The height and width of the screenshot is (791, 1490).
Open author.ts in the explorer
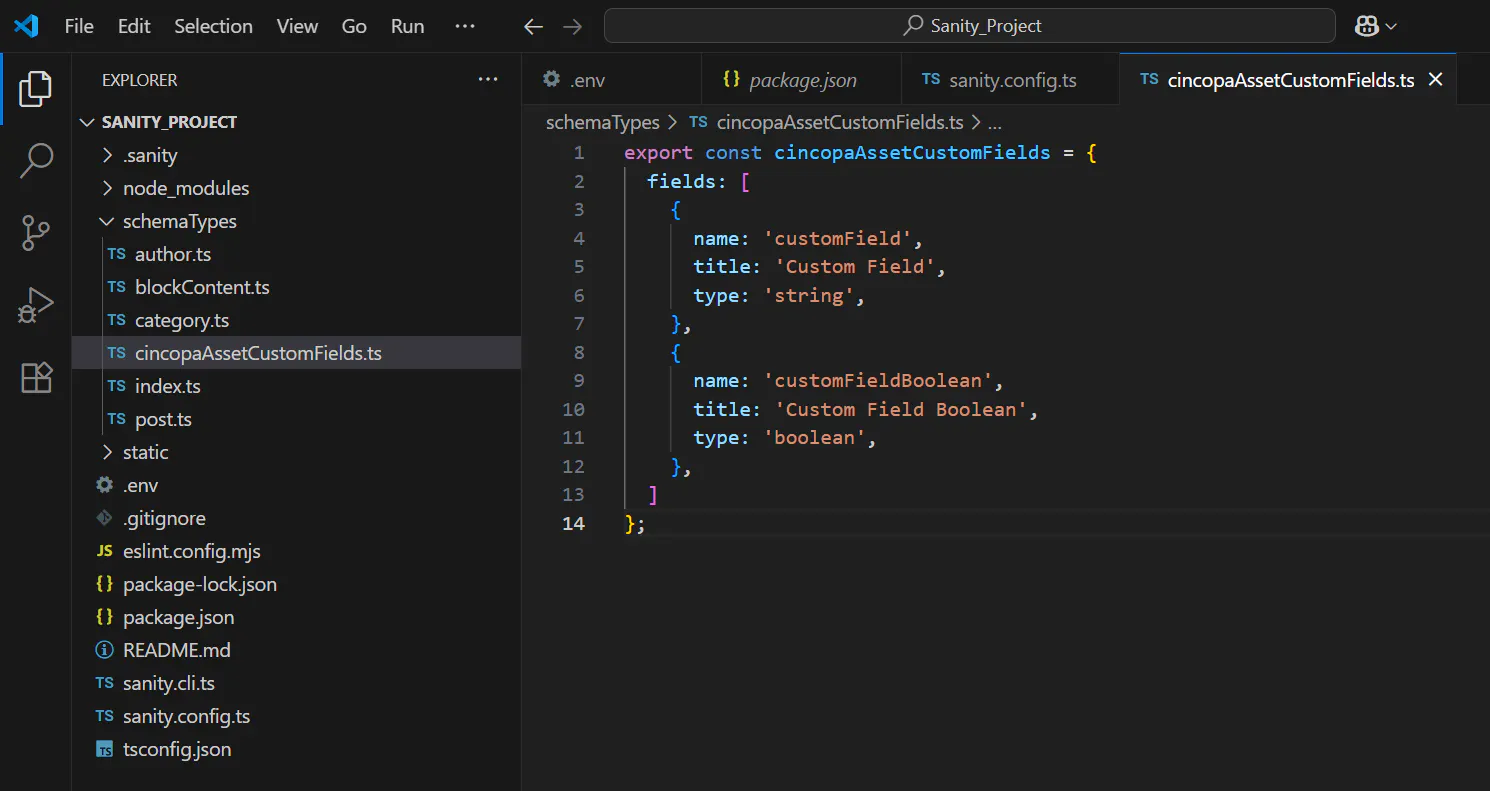297,254
